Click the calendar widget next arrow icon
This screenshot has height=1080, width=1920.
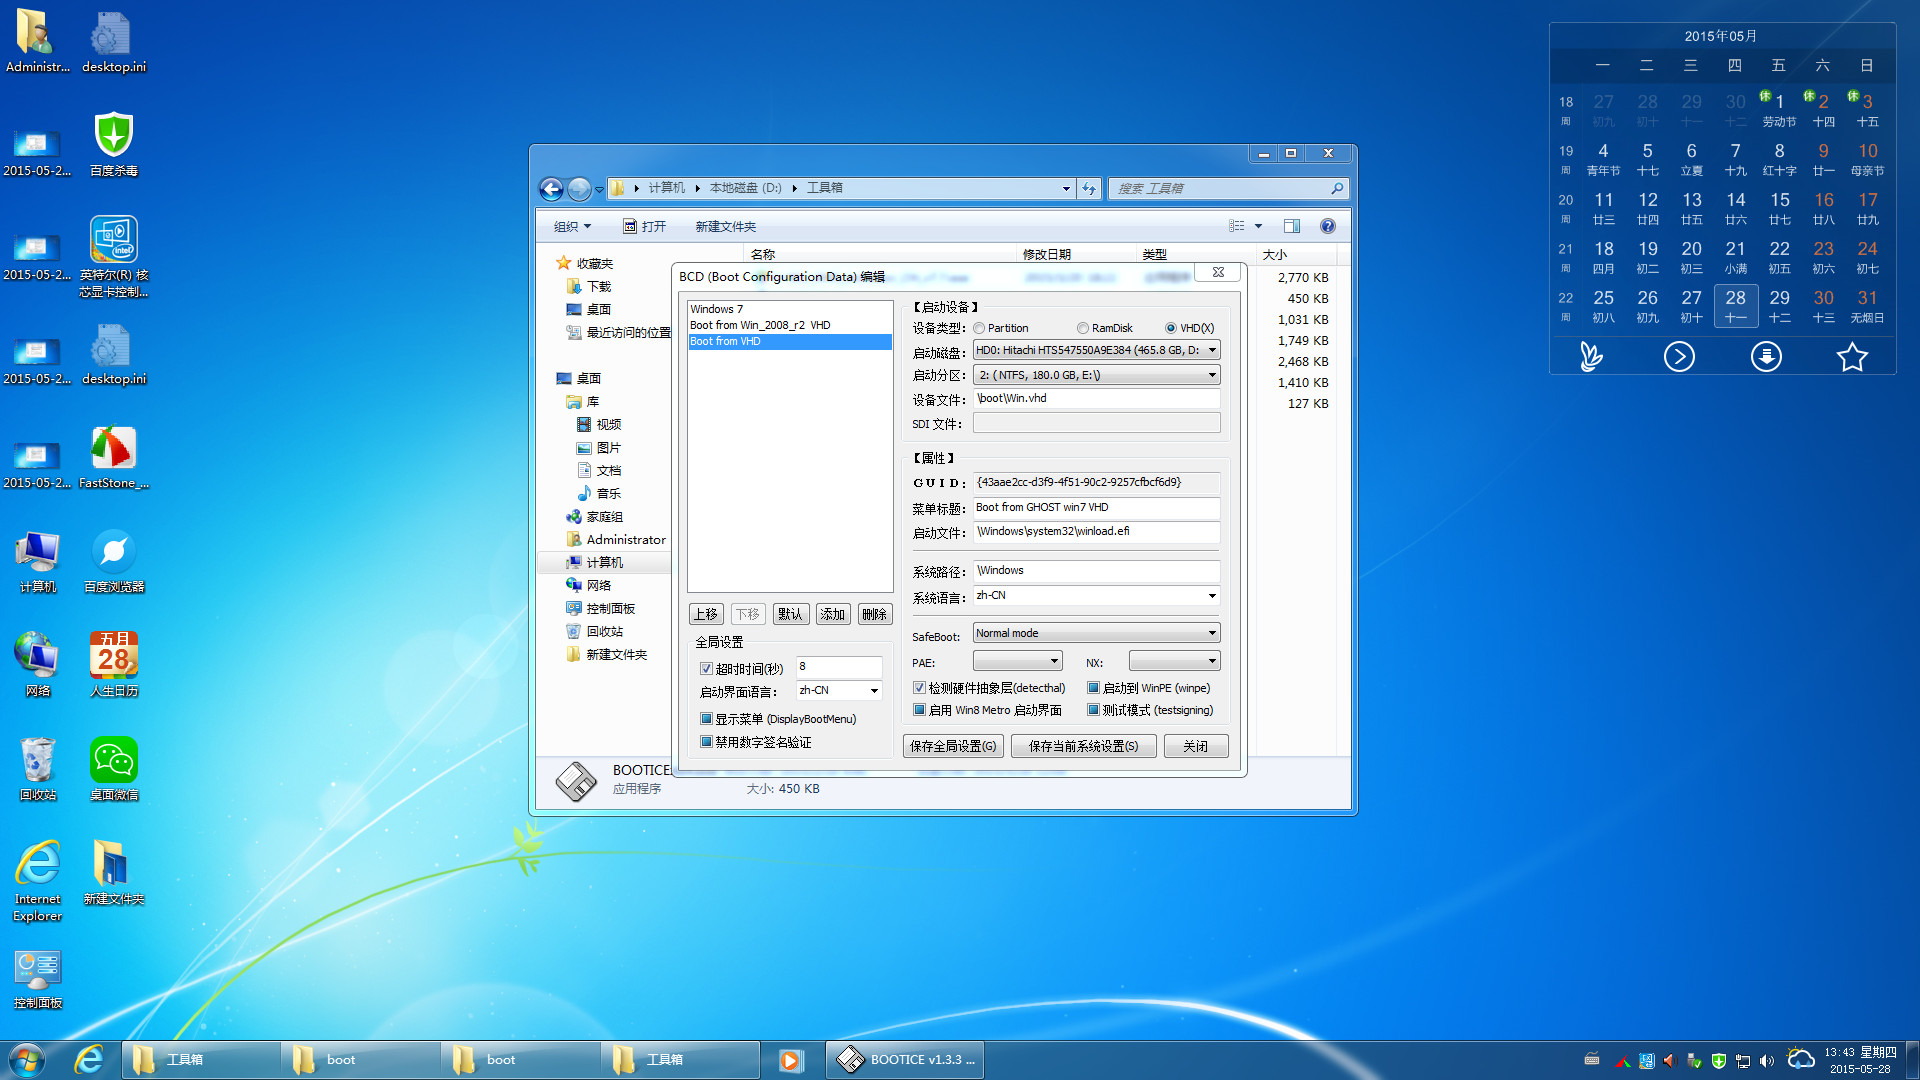pos(1679,357)
